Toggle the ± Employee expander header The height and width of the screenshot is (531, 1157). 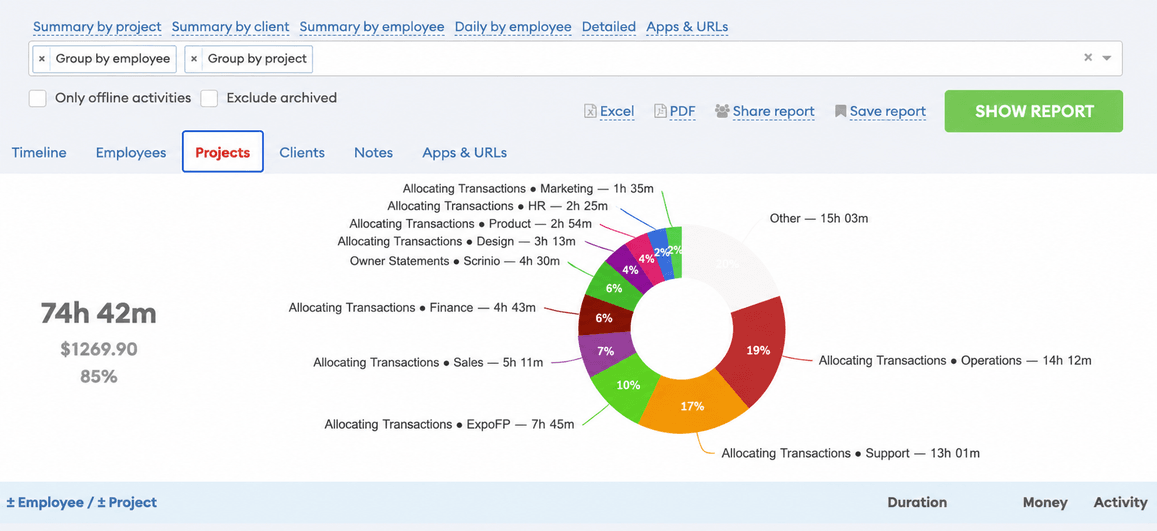coord(45,502)
